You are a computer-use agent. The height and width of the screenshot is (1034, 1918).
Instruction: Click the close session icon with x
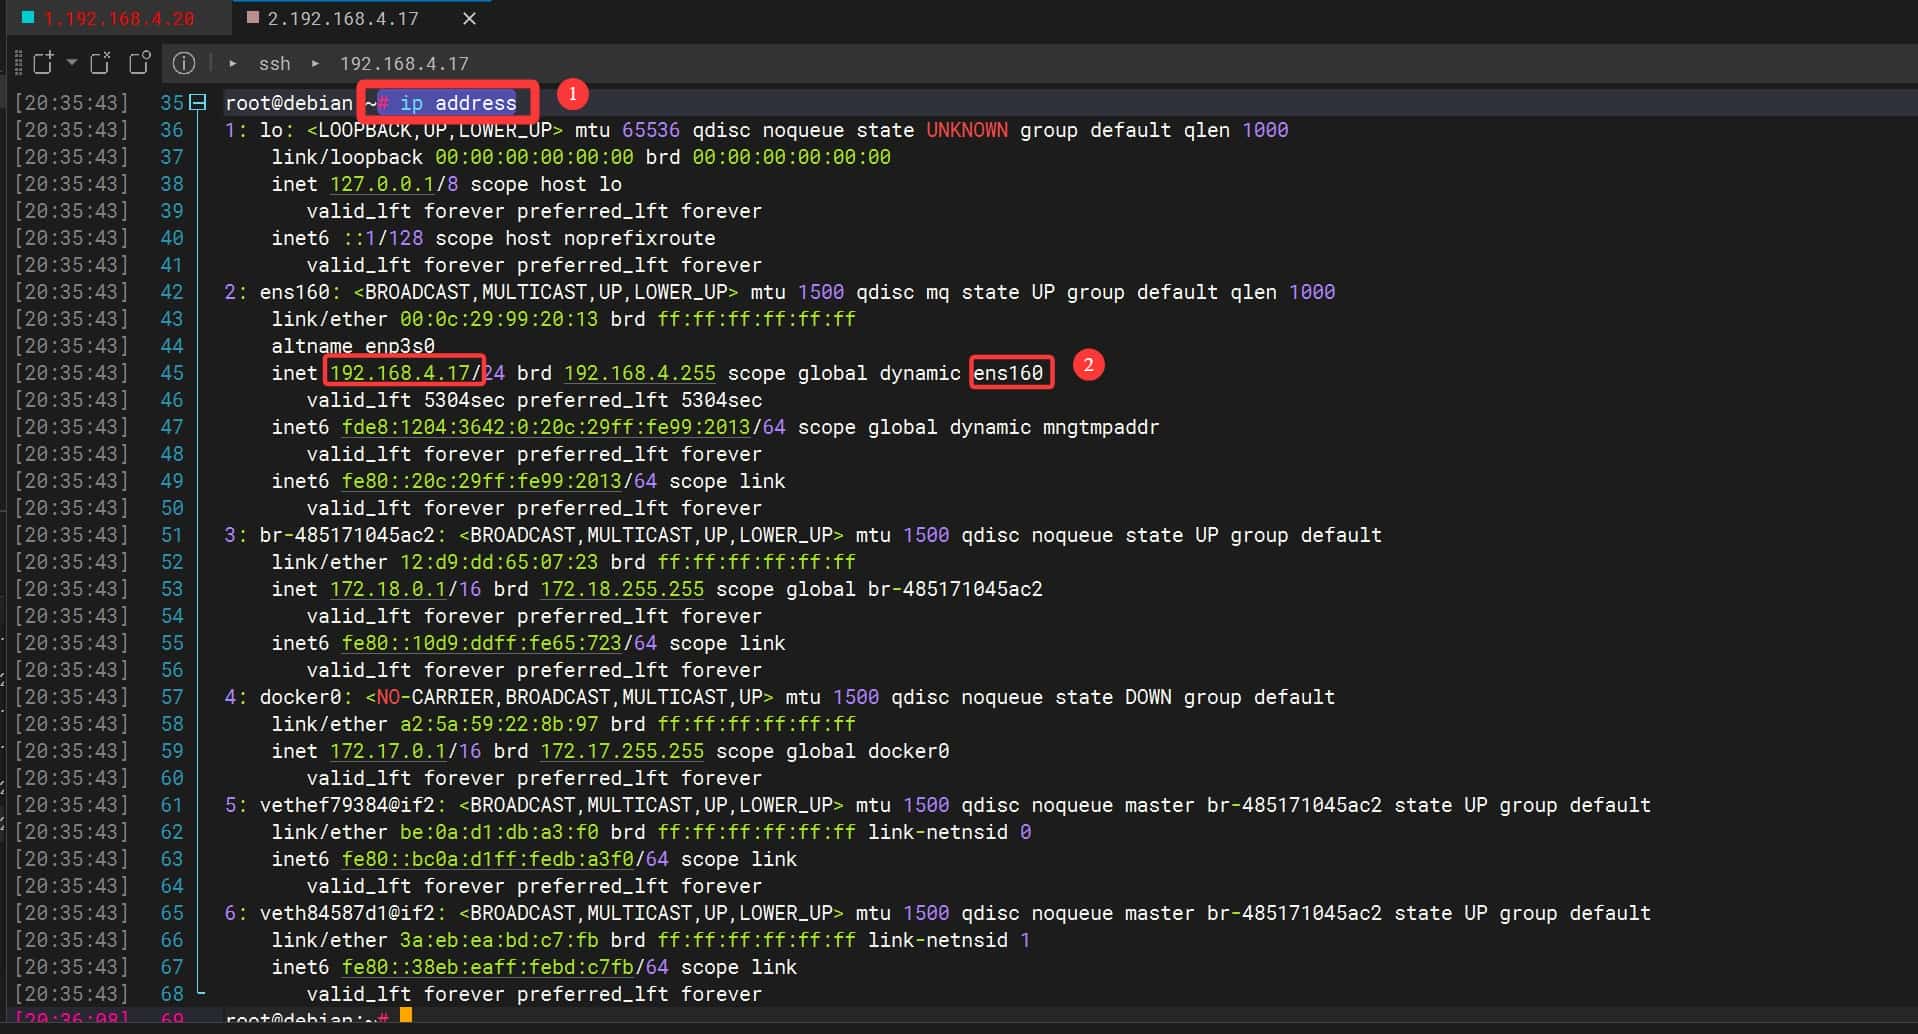coord(100,63)
